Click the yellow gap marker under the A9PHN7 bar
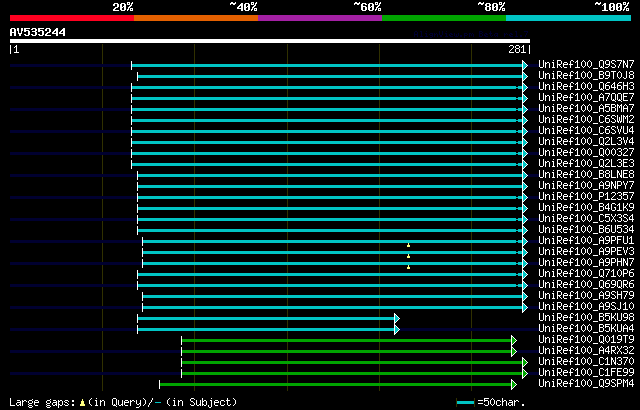This screenshot has width=640, height=410. pos(408,267)
